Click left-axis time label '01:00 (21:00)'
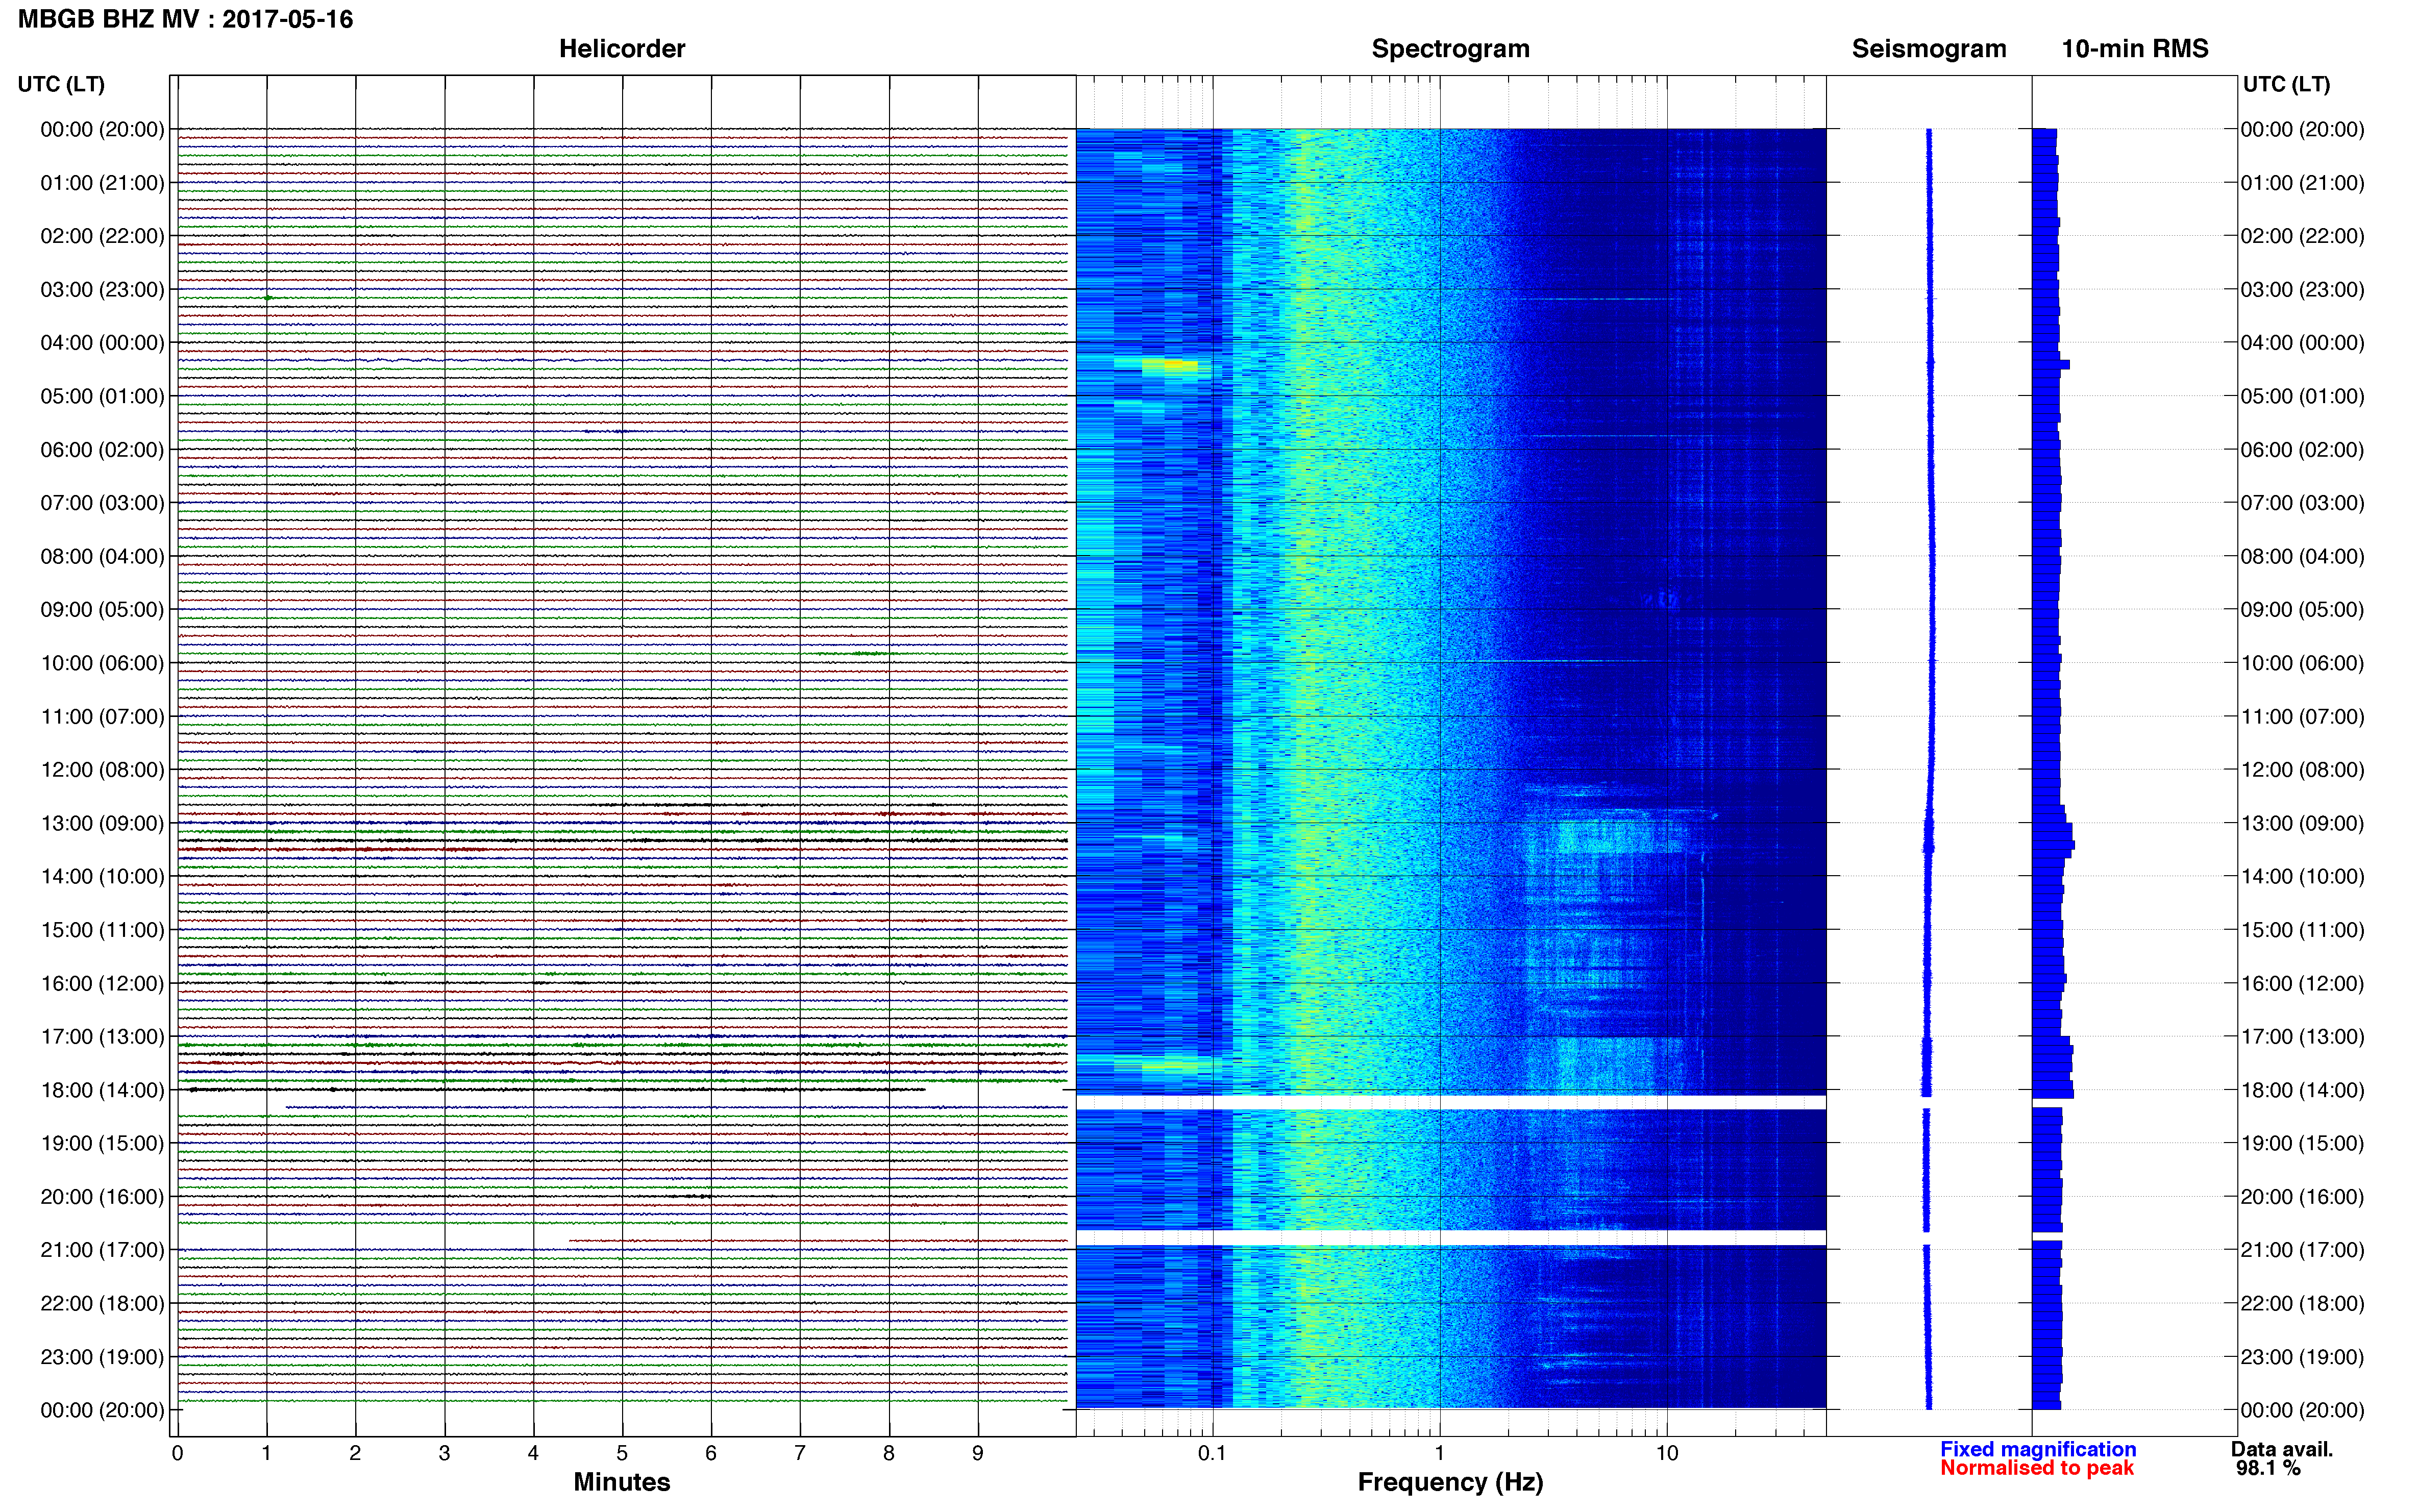The image size is (2419, 1512). click(102, 183)
